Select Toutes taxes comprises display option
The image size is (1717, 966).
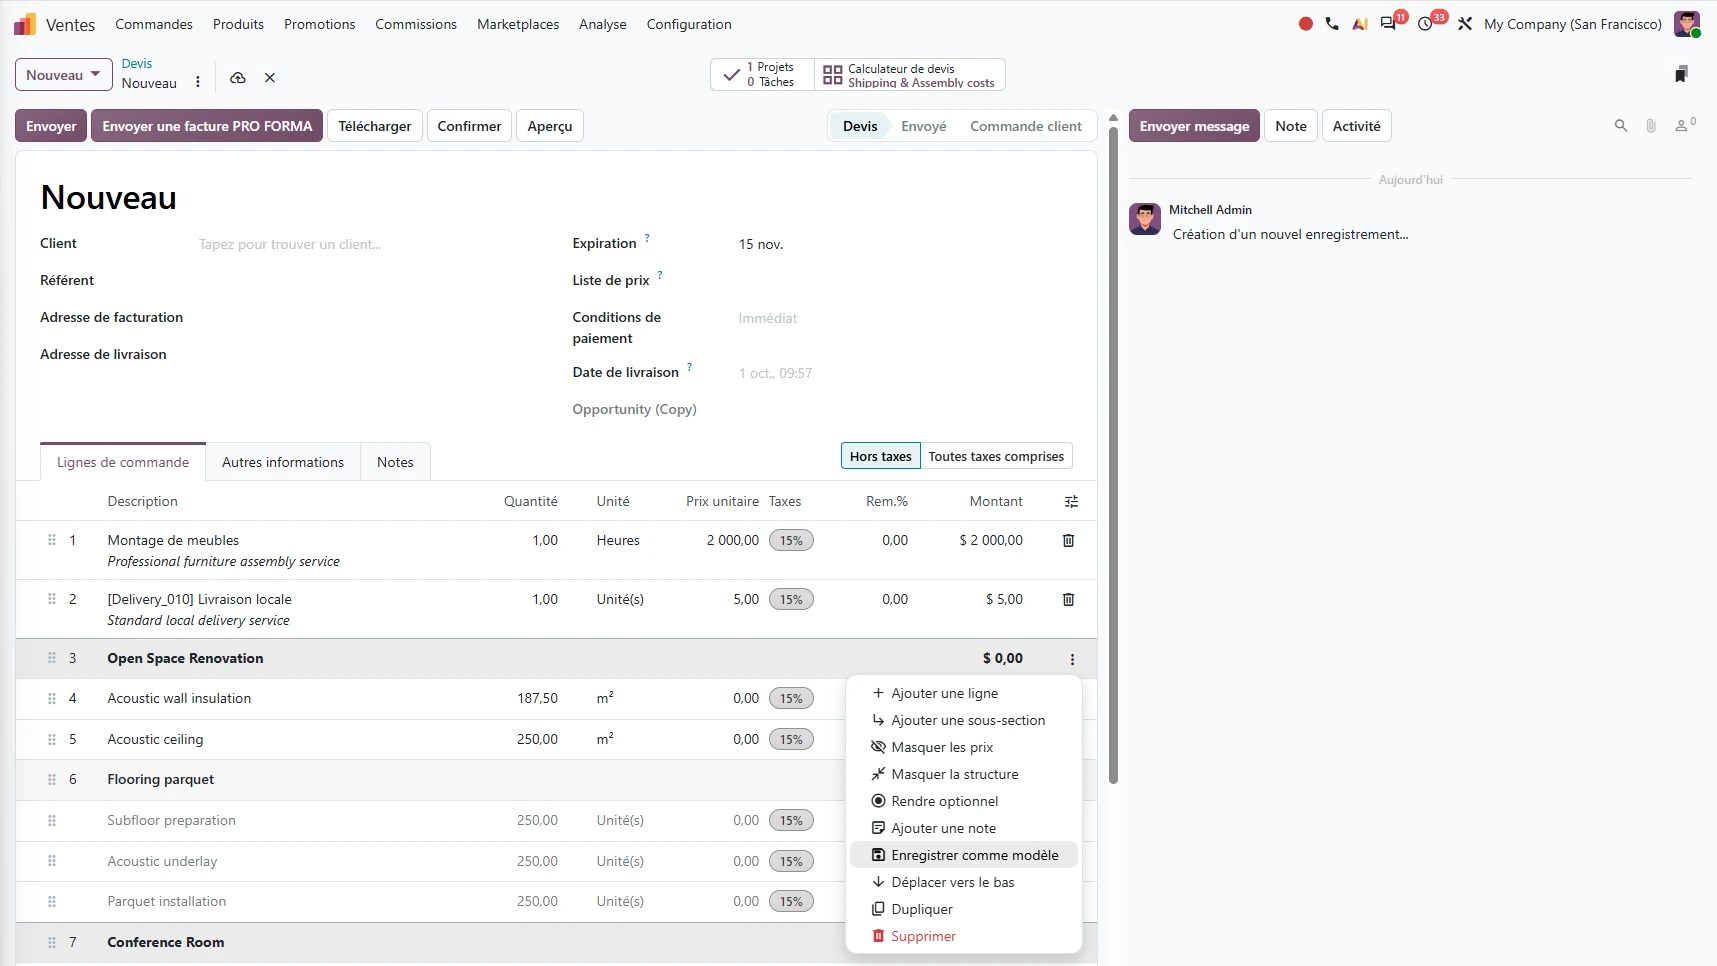(x=996, y=456)
